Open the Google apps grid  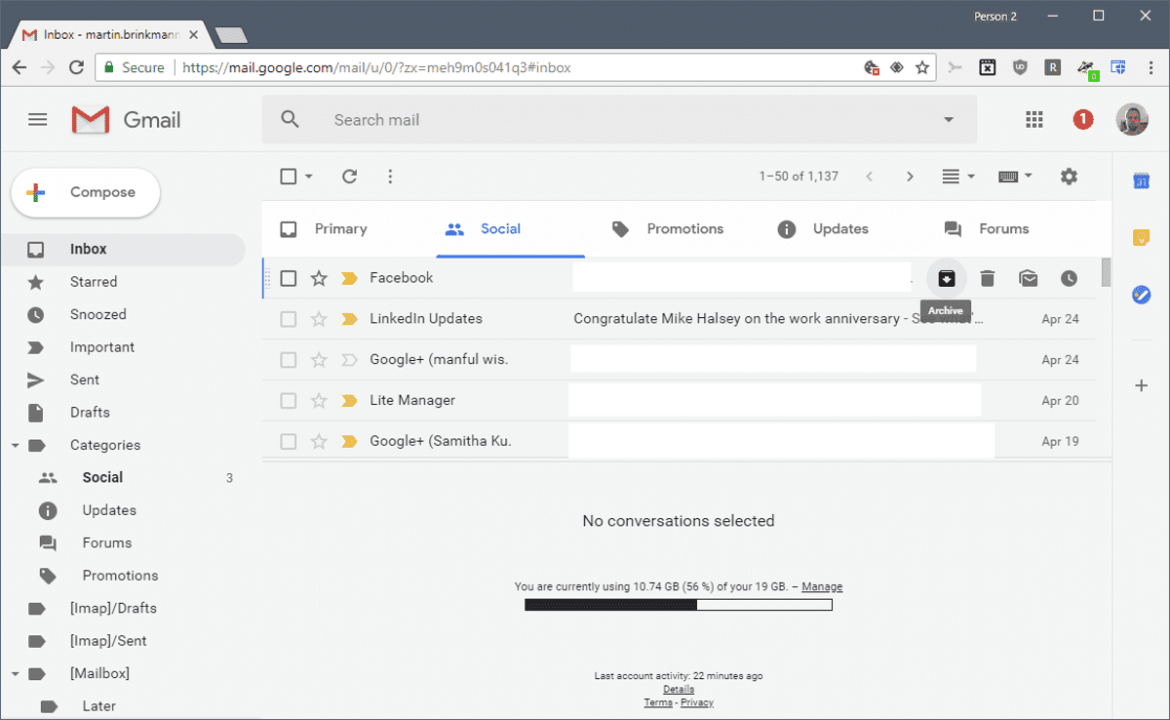click(x=1034, y=119)
